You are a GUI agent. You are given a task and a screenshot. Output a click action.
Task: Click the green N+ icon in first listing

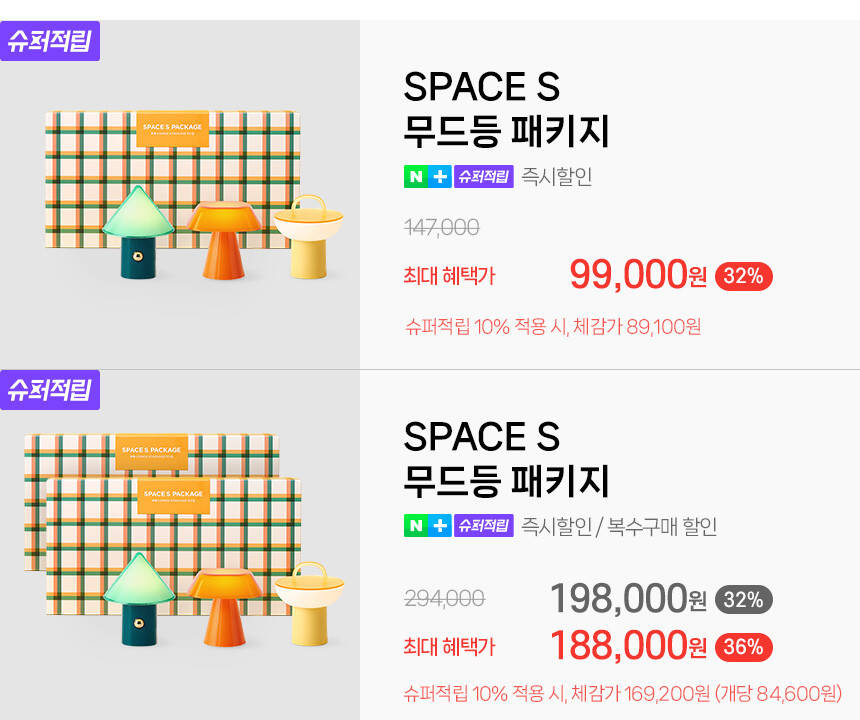427,177
